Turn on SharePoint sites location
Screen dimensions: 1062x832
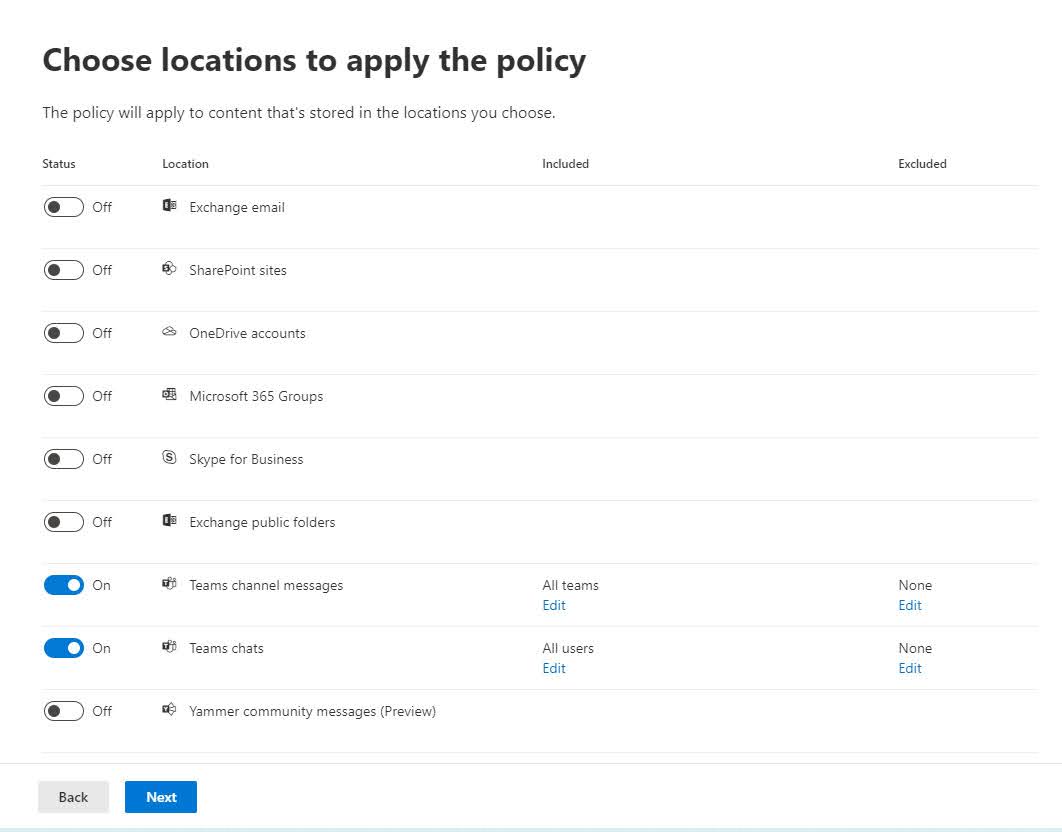(64, 270)
